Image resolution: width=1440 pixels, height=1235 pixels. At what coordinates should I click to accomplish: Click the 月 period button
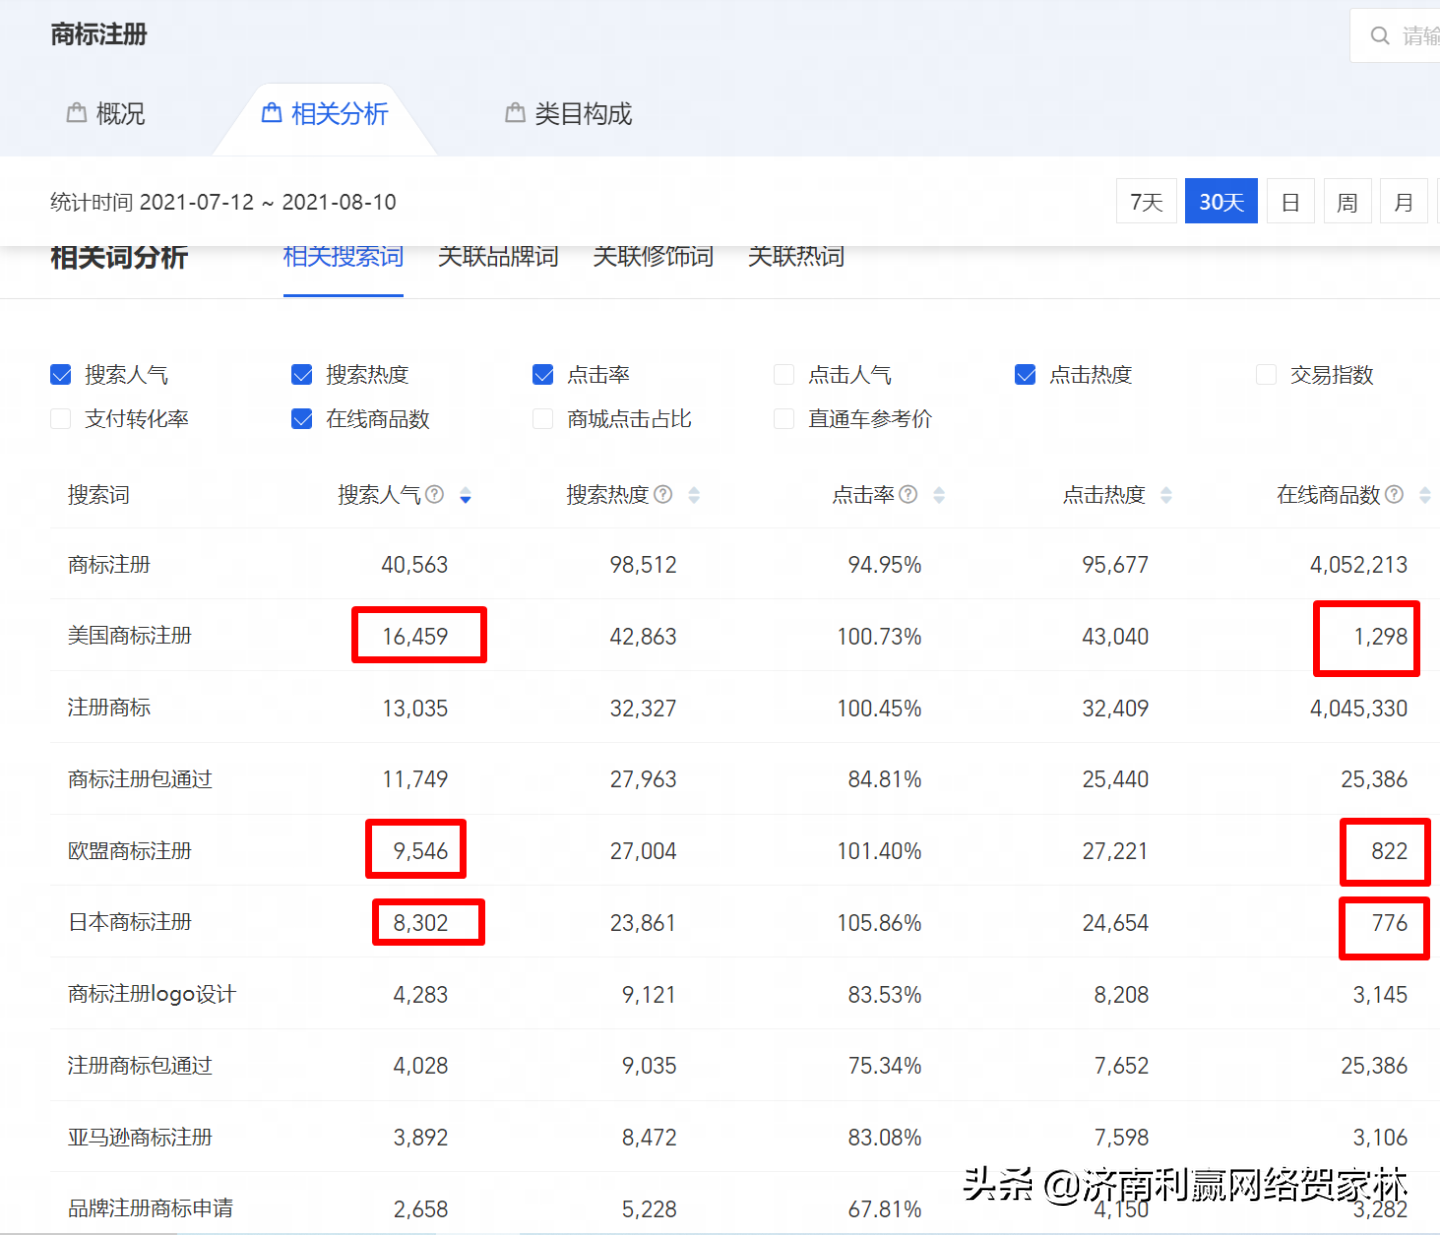pyautogui.click(x=1404, y=201)
